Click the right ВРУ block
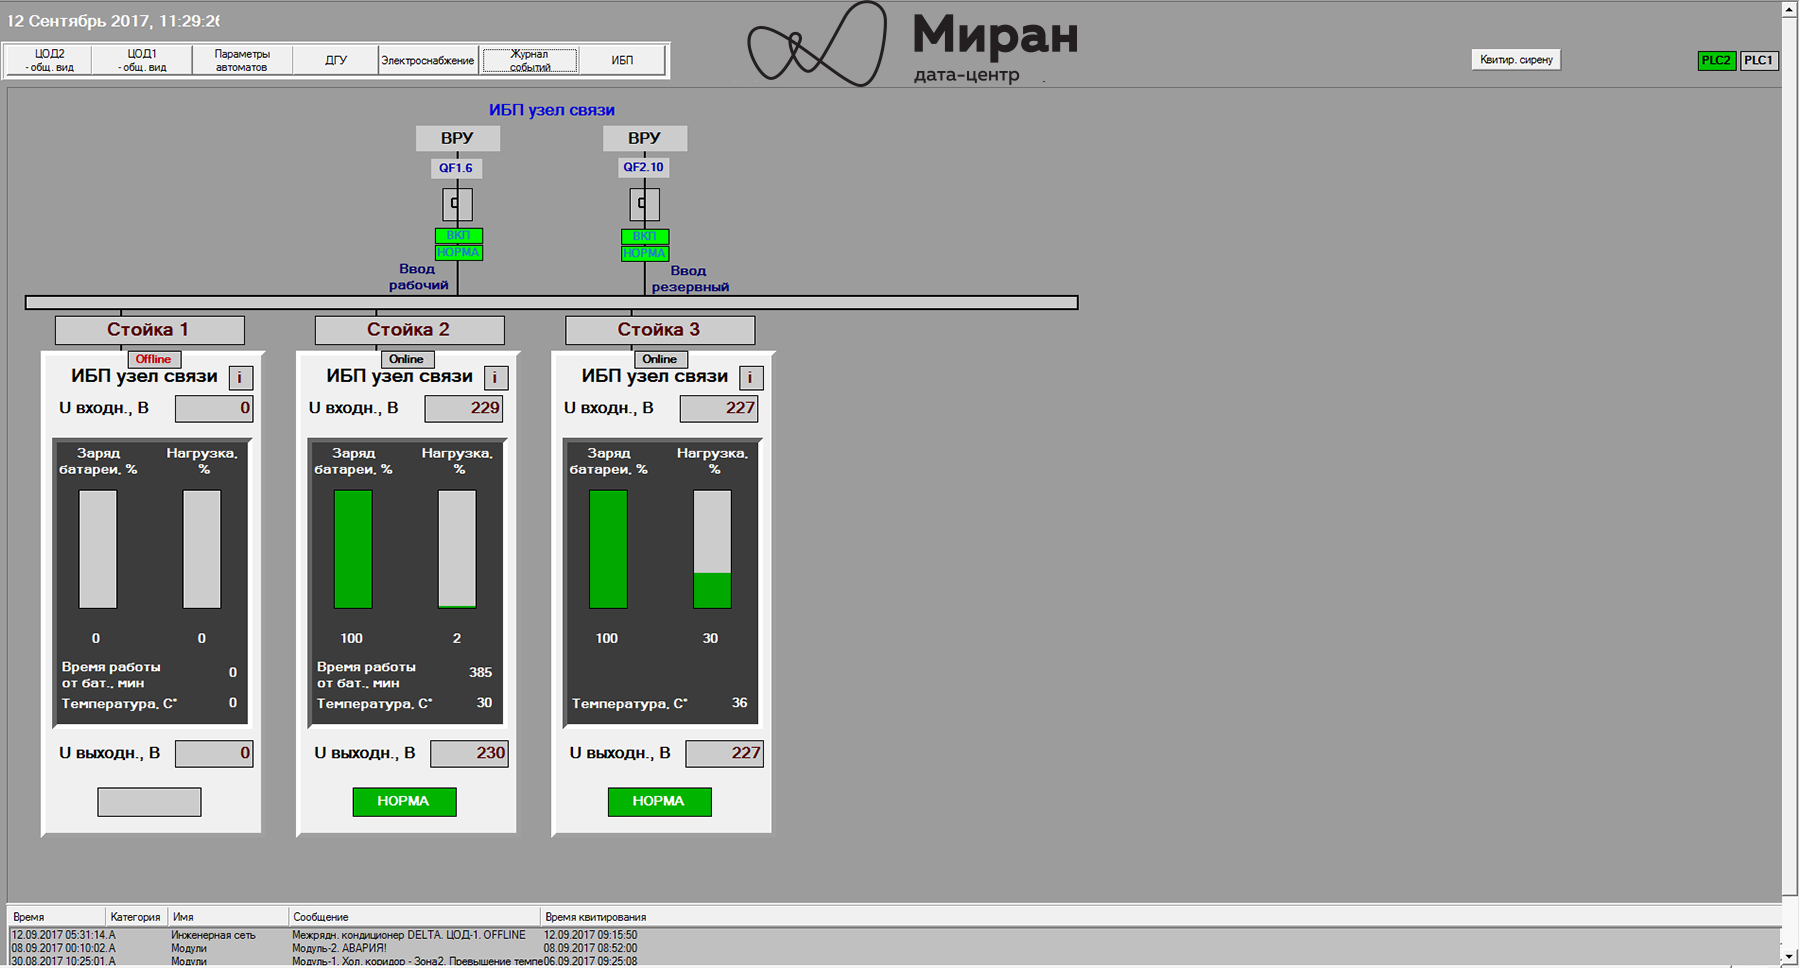This screenshot has height=968, width=1800. pos(644,138)
